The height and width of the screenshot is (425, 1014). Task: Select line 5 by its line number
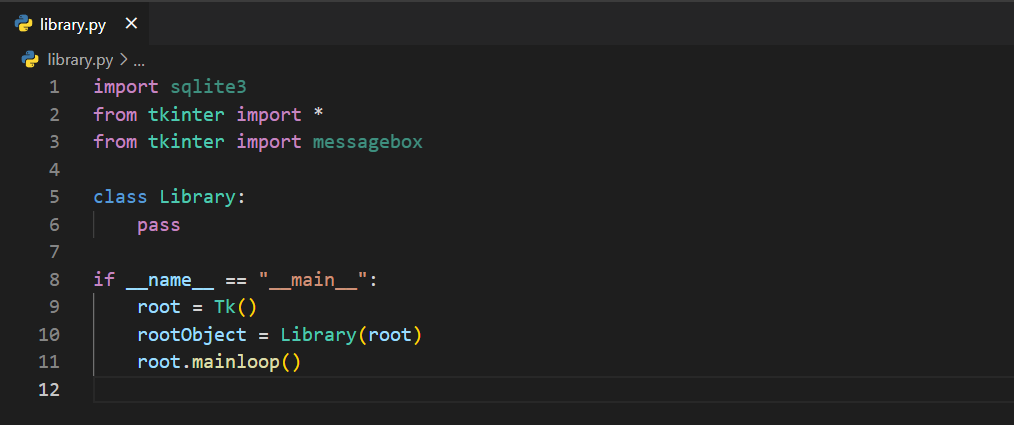pyautogui.click(x=53, y=197)
